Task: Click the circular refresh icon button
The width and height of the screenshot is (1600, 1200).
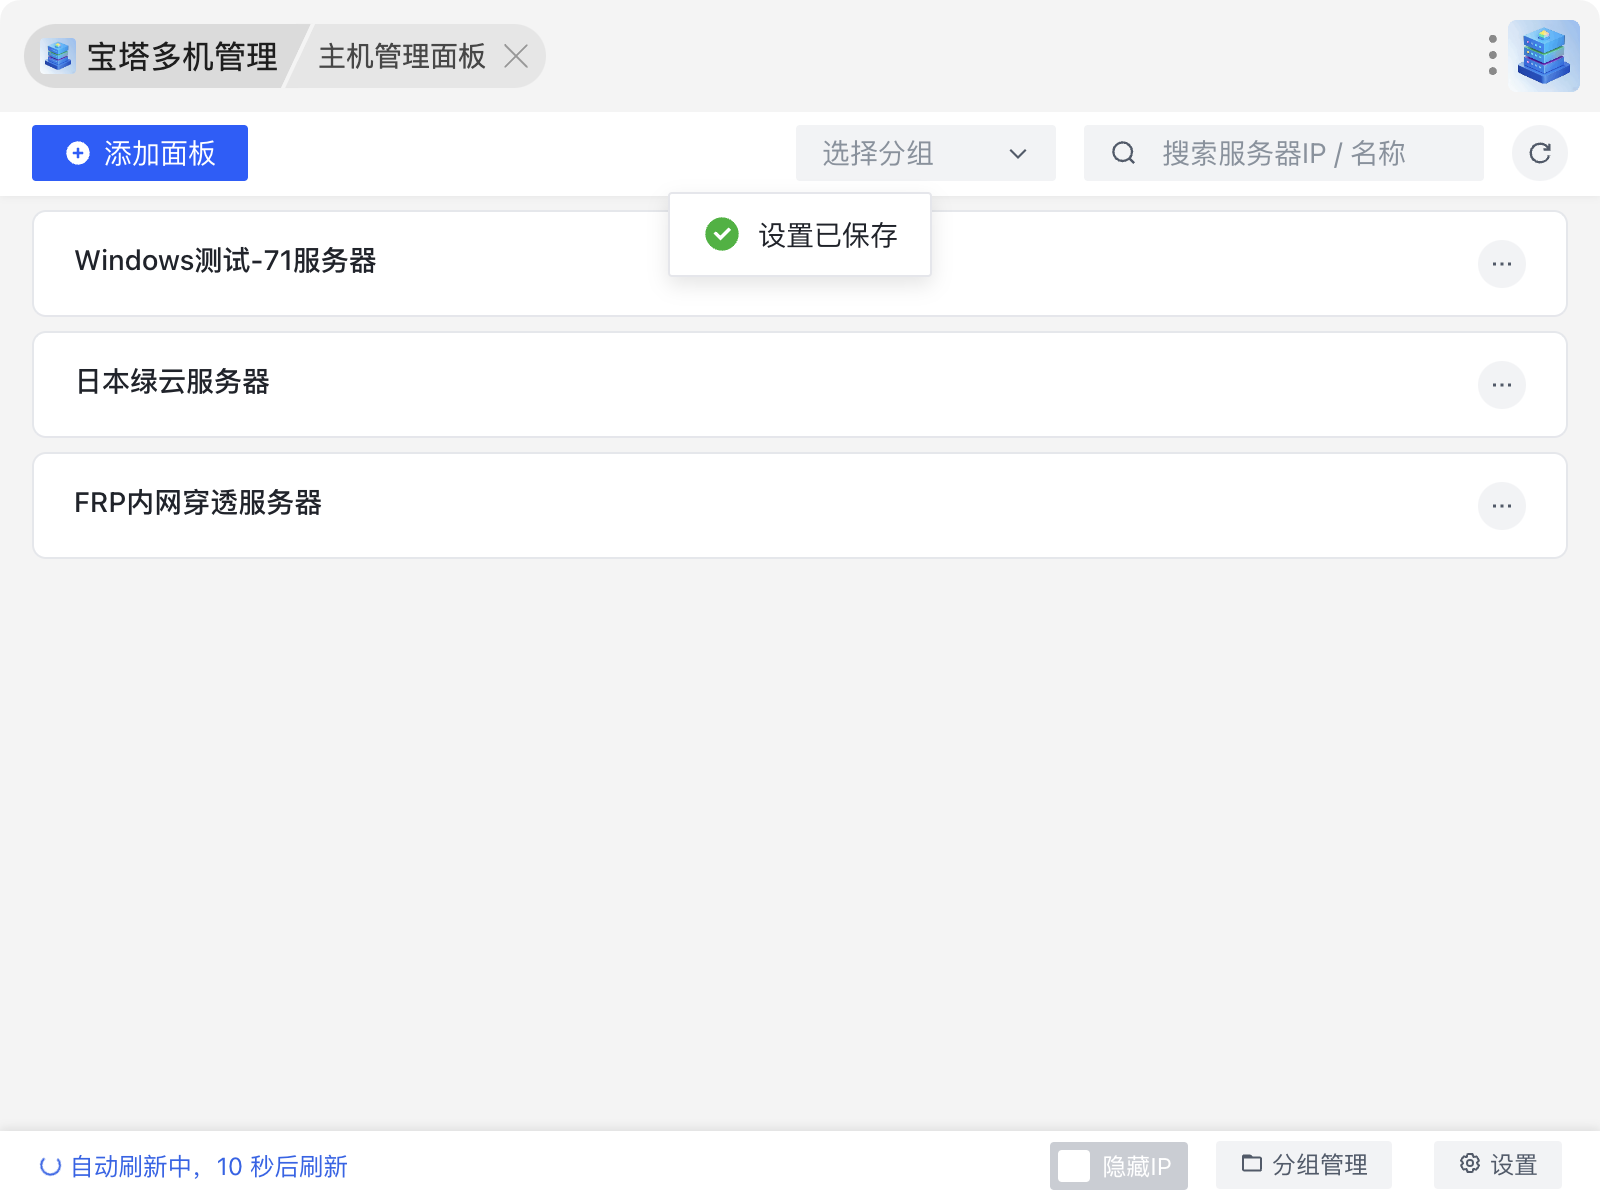Action: click(1540, 153)
